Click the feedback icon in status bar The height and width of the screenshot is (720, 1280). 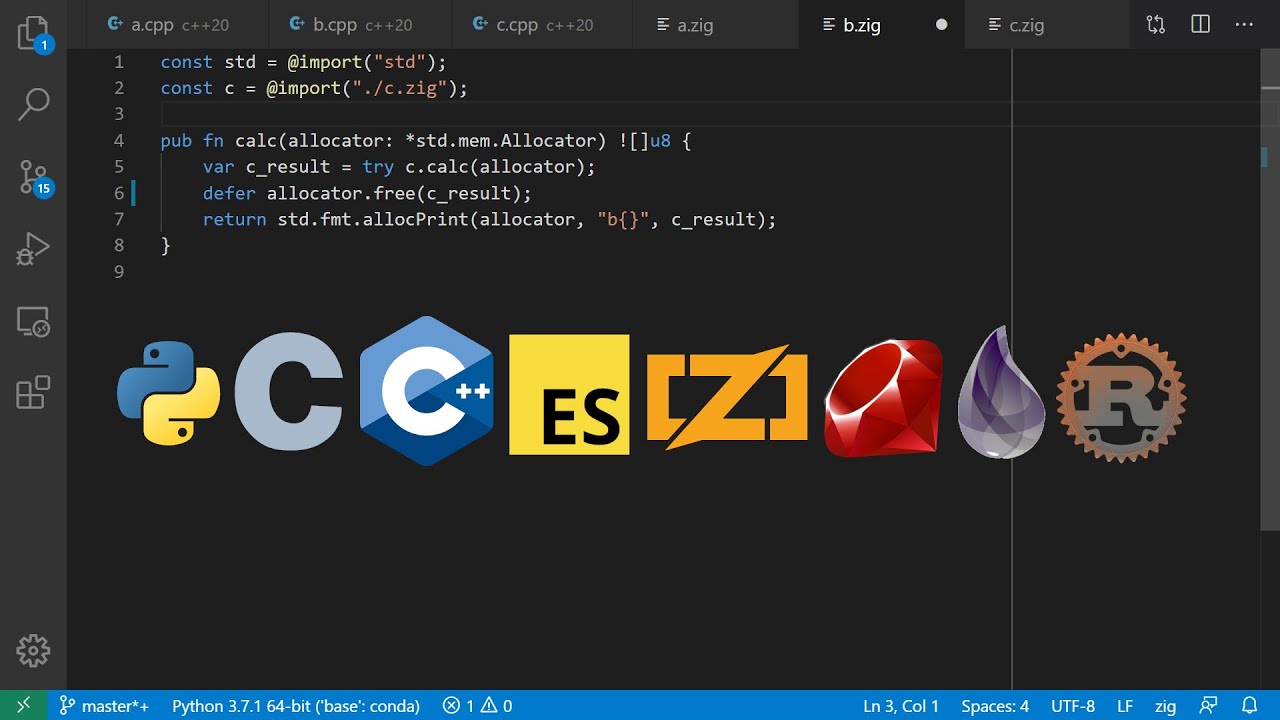click(x=1209, y=706)
